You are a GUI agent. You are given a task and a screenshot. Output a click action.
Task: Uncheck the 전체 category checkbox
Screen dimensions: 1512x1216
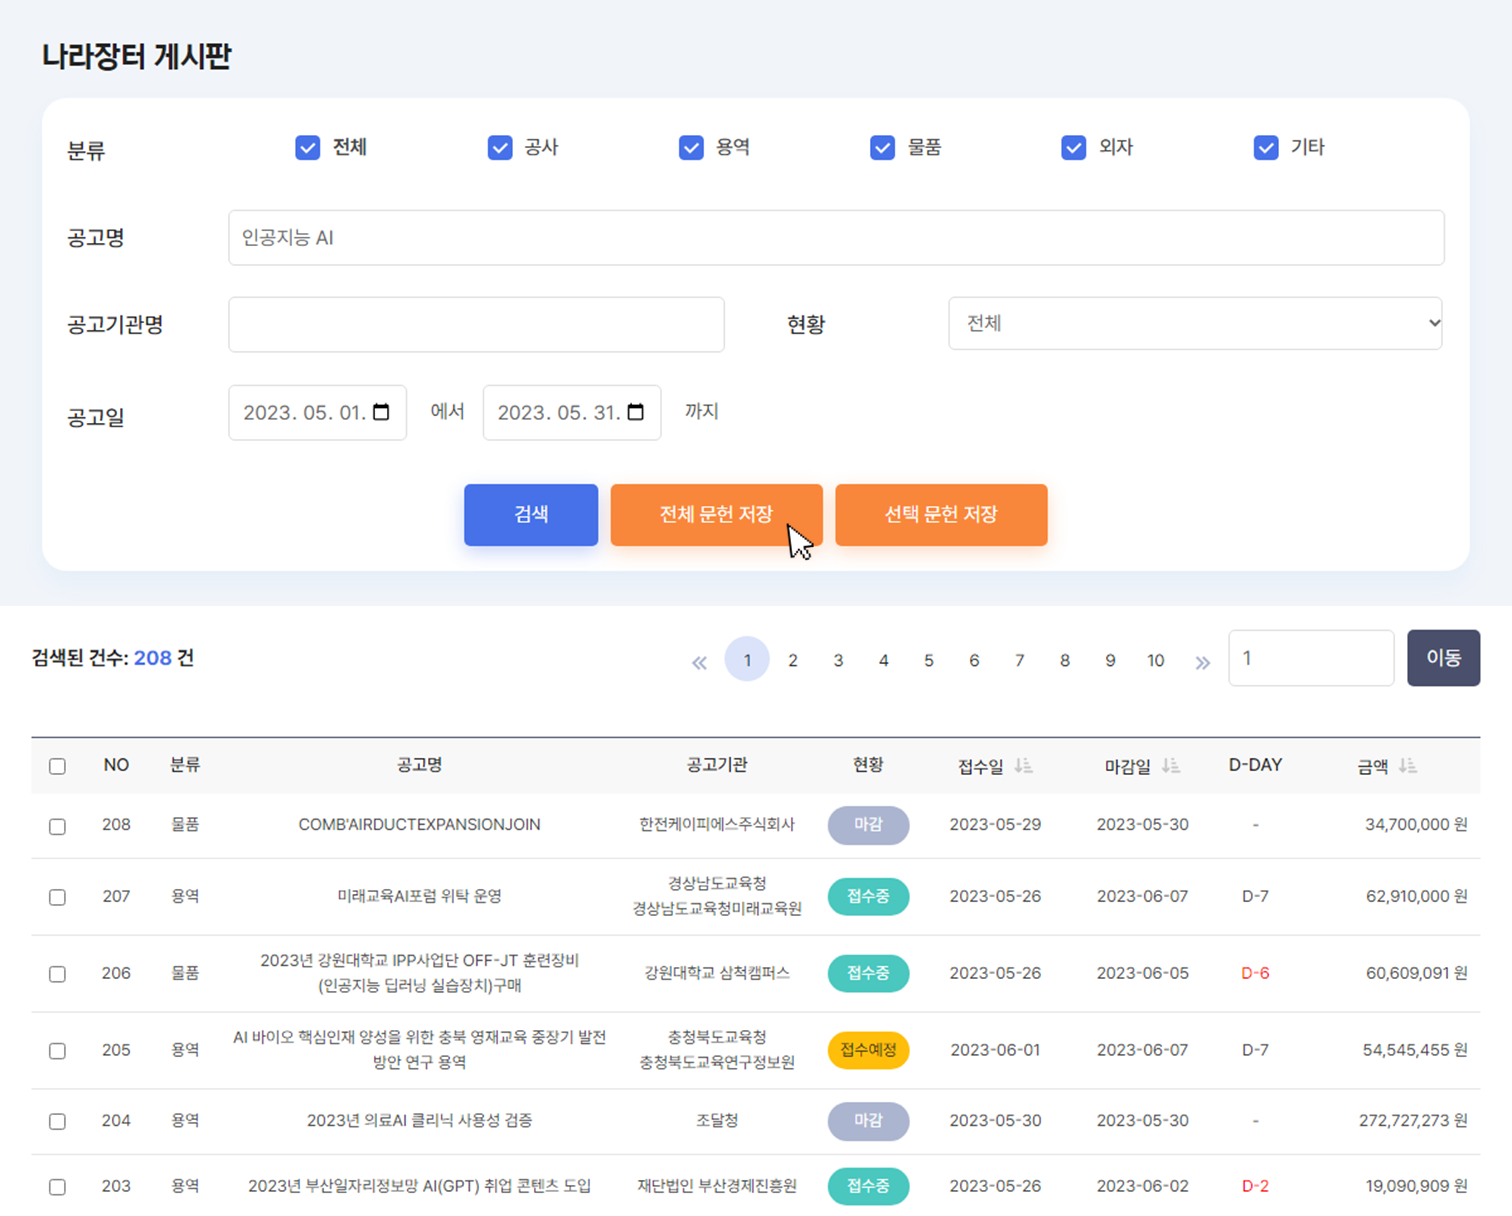click(308, 148)
